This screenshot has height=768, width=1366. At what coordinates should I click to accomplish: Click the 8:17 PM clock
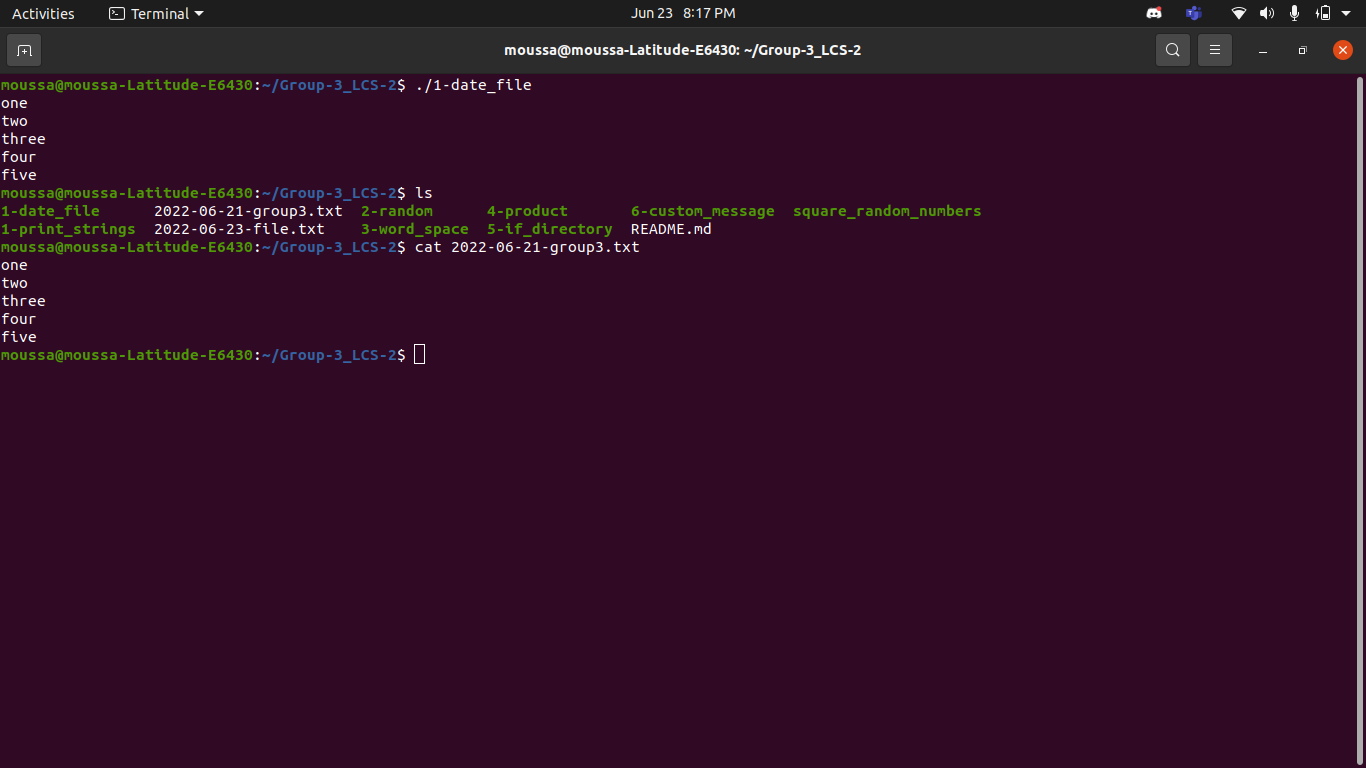point(712,13)
